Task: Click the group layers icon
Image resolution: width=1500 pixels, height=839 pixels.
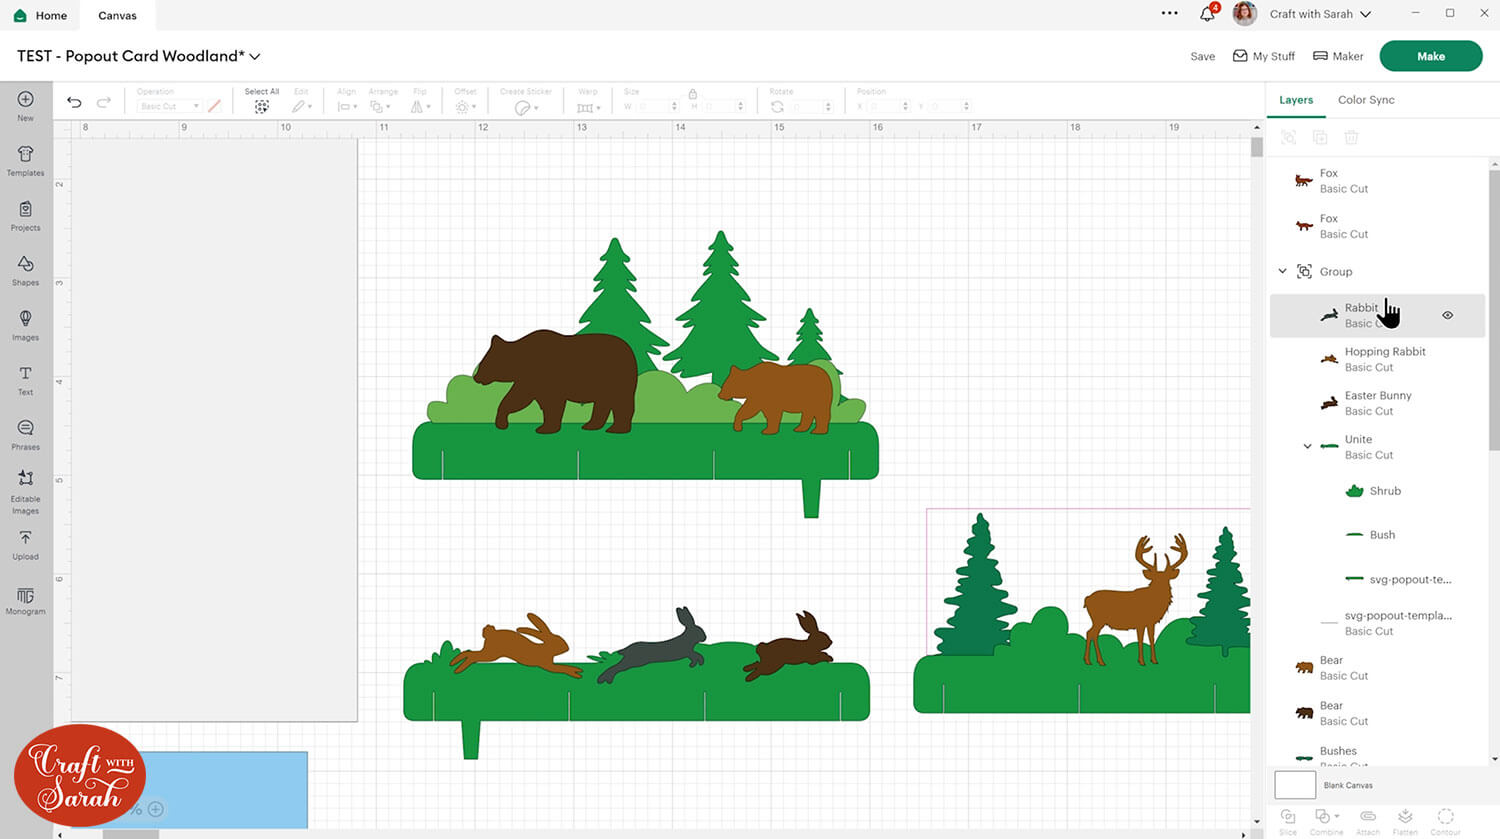Action: [x=1288, y=137]
